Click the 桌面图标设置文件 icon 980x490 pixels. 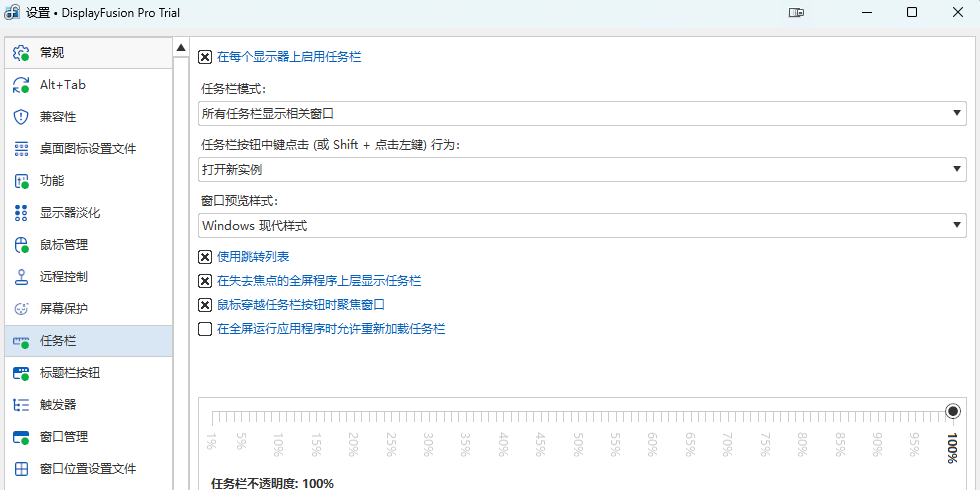pyautogui.click(x=21, y=149)
